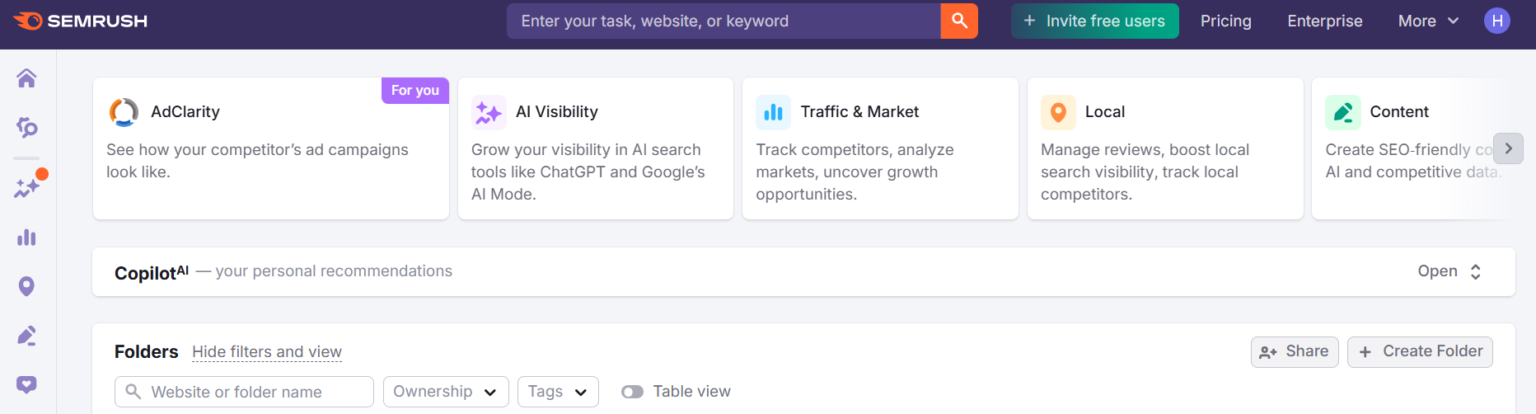Open the heart chat bubble sidebar icon
This screenshot has width=1536, height=414.
27,385
